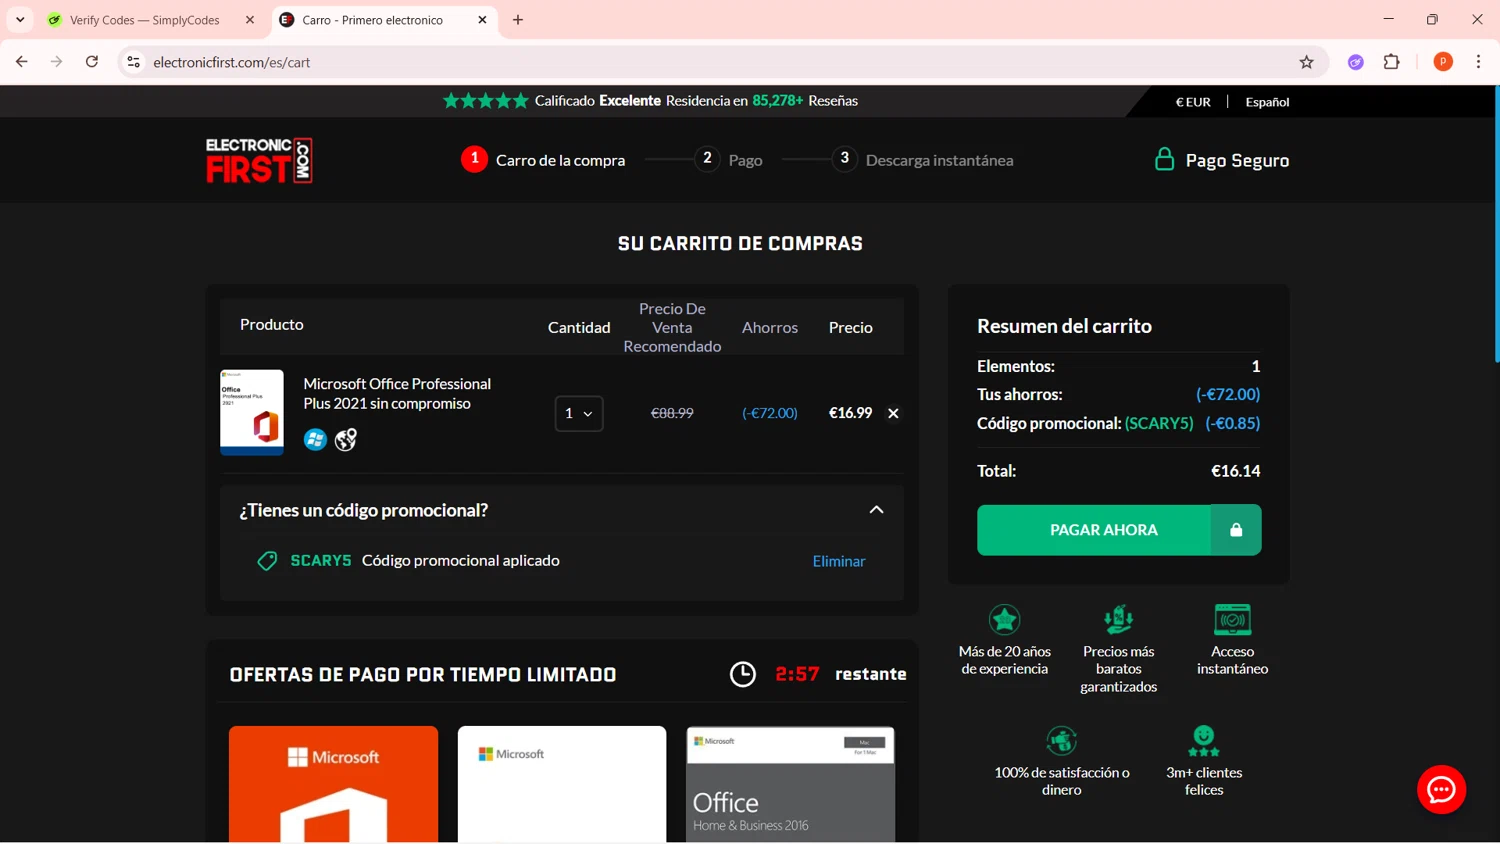Close the Verify Codes tab
Screen dimensions: 1500x844
(x=250, y=20)
